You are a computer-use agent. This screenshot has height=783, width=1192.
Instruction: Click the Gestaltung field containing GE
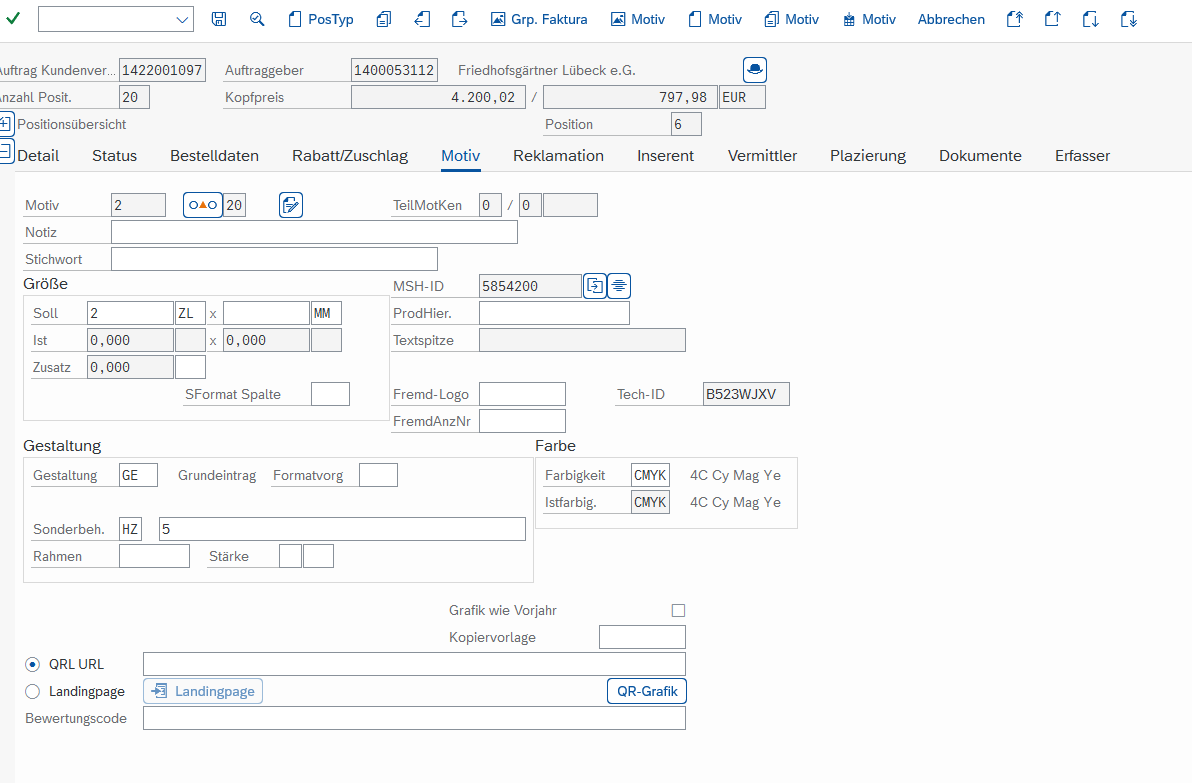[138, 475]
